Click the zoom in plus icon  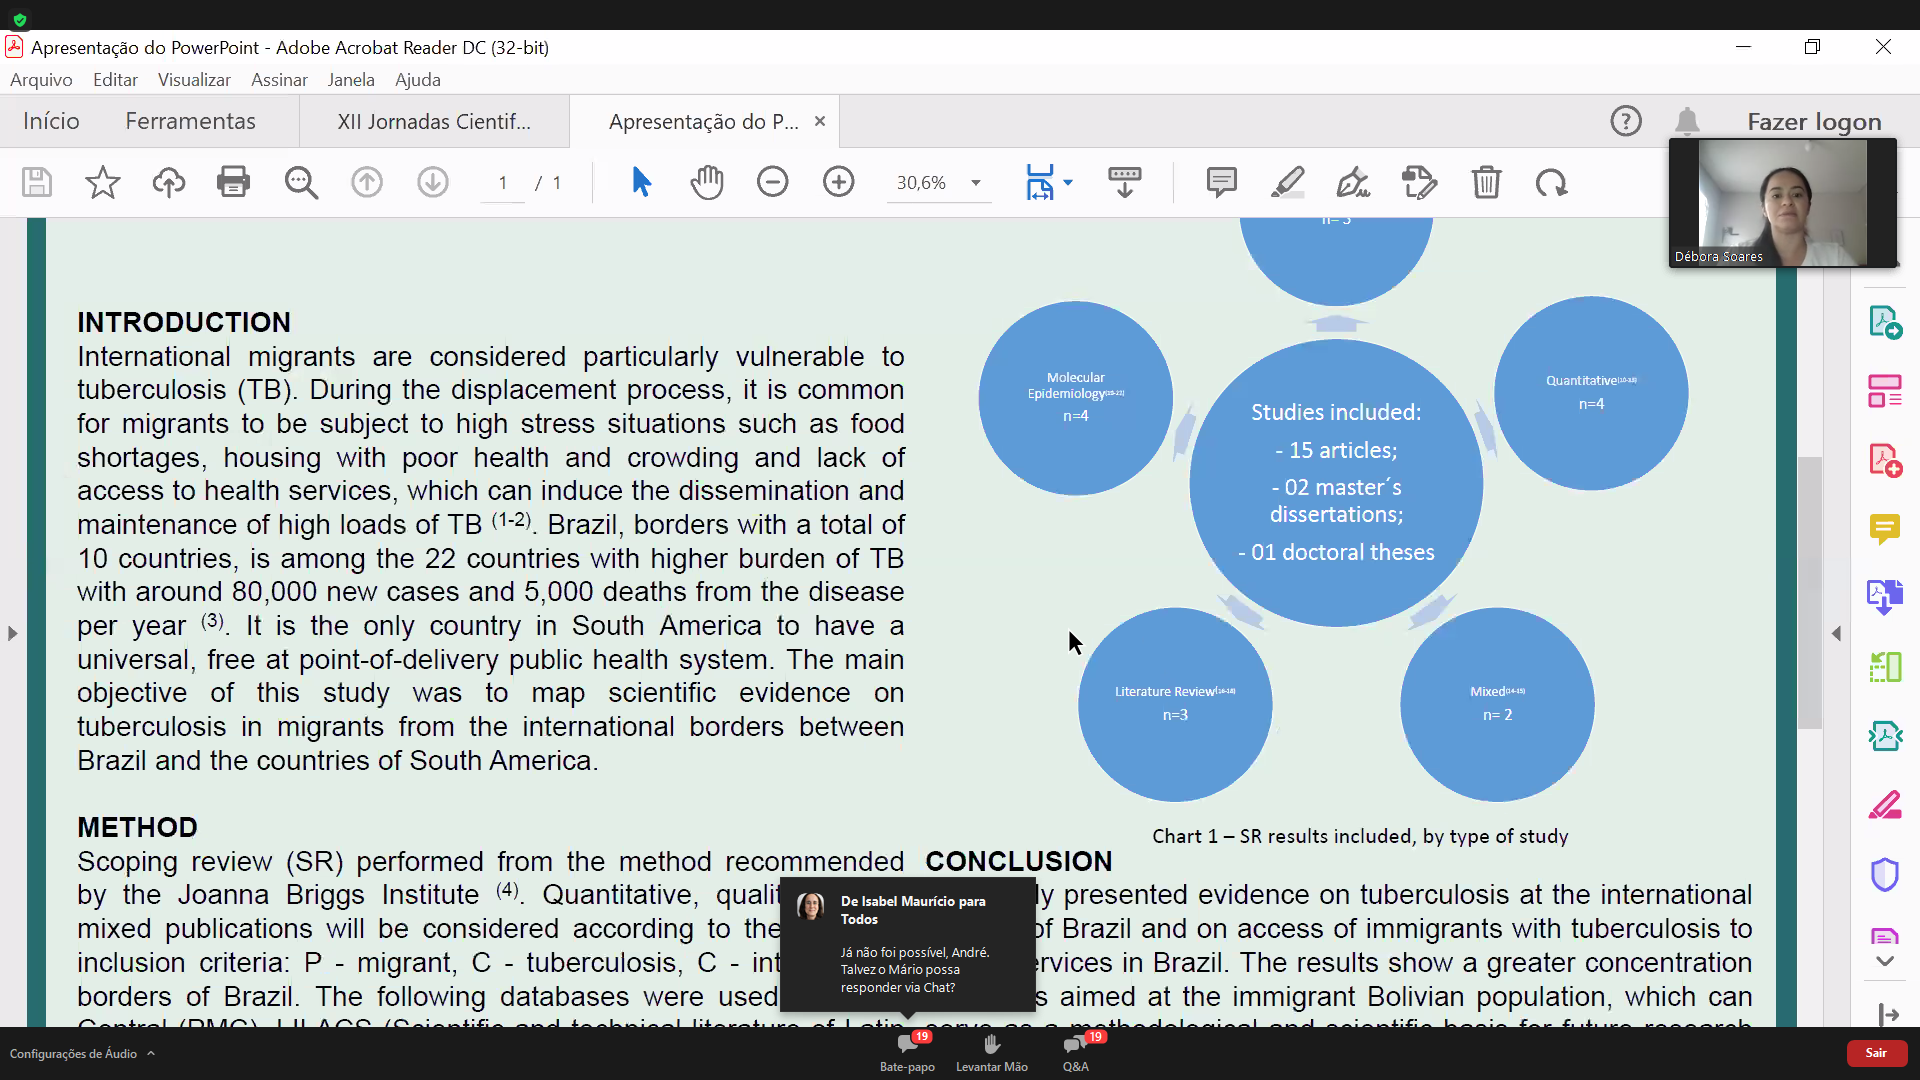838,182
